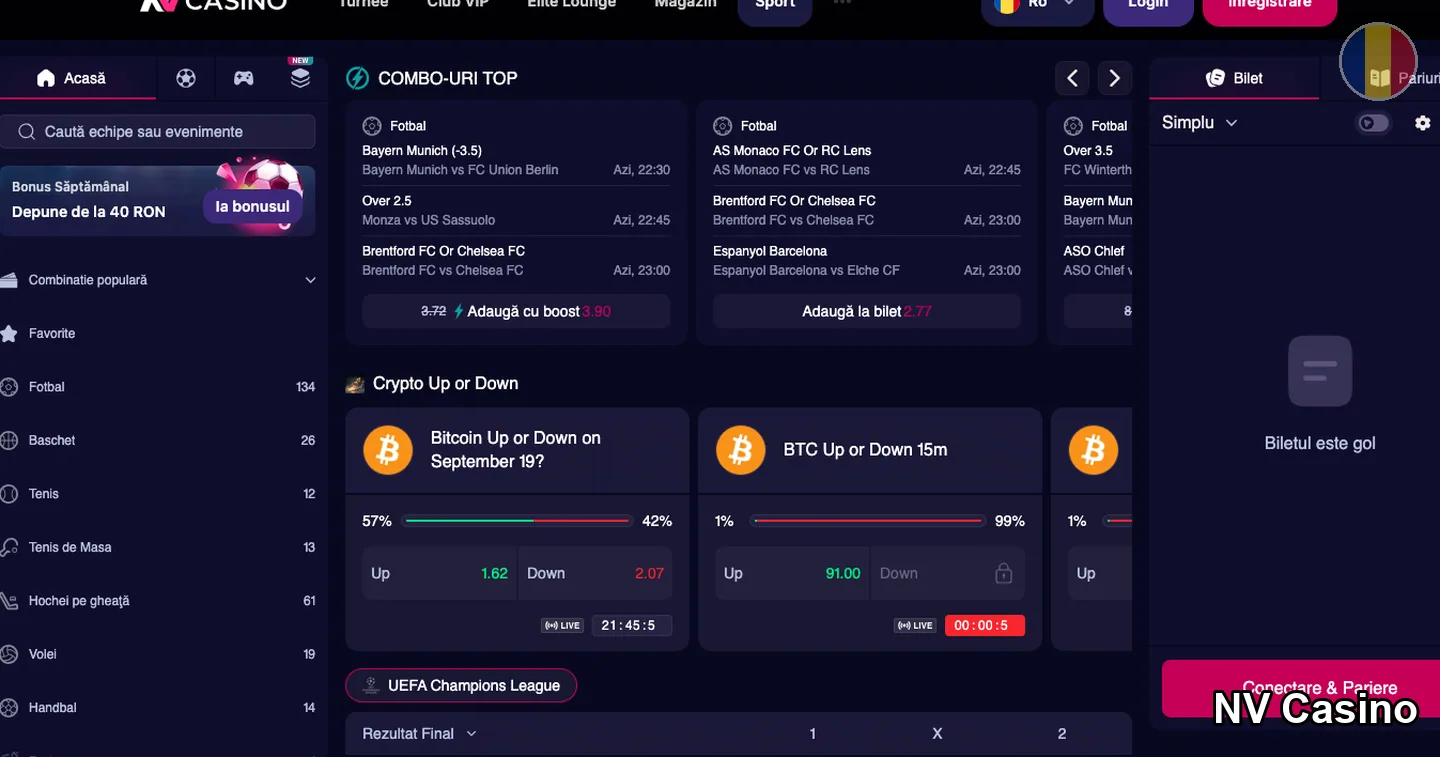
Task: Toggle the switch beside Simplu in bet slip
Action: tap(1373, 123)
